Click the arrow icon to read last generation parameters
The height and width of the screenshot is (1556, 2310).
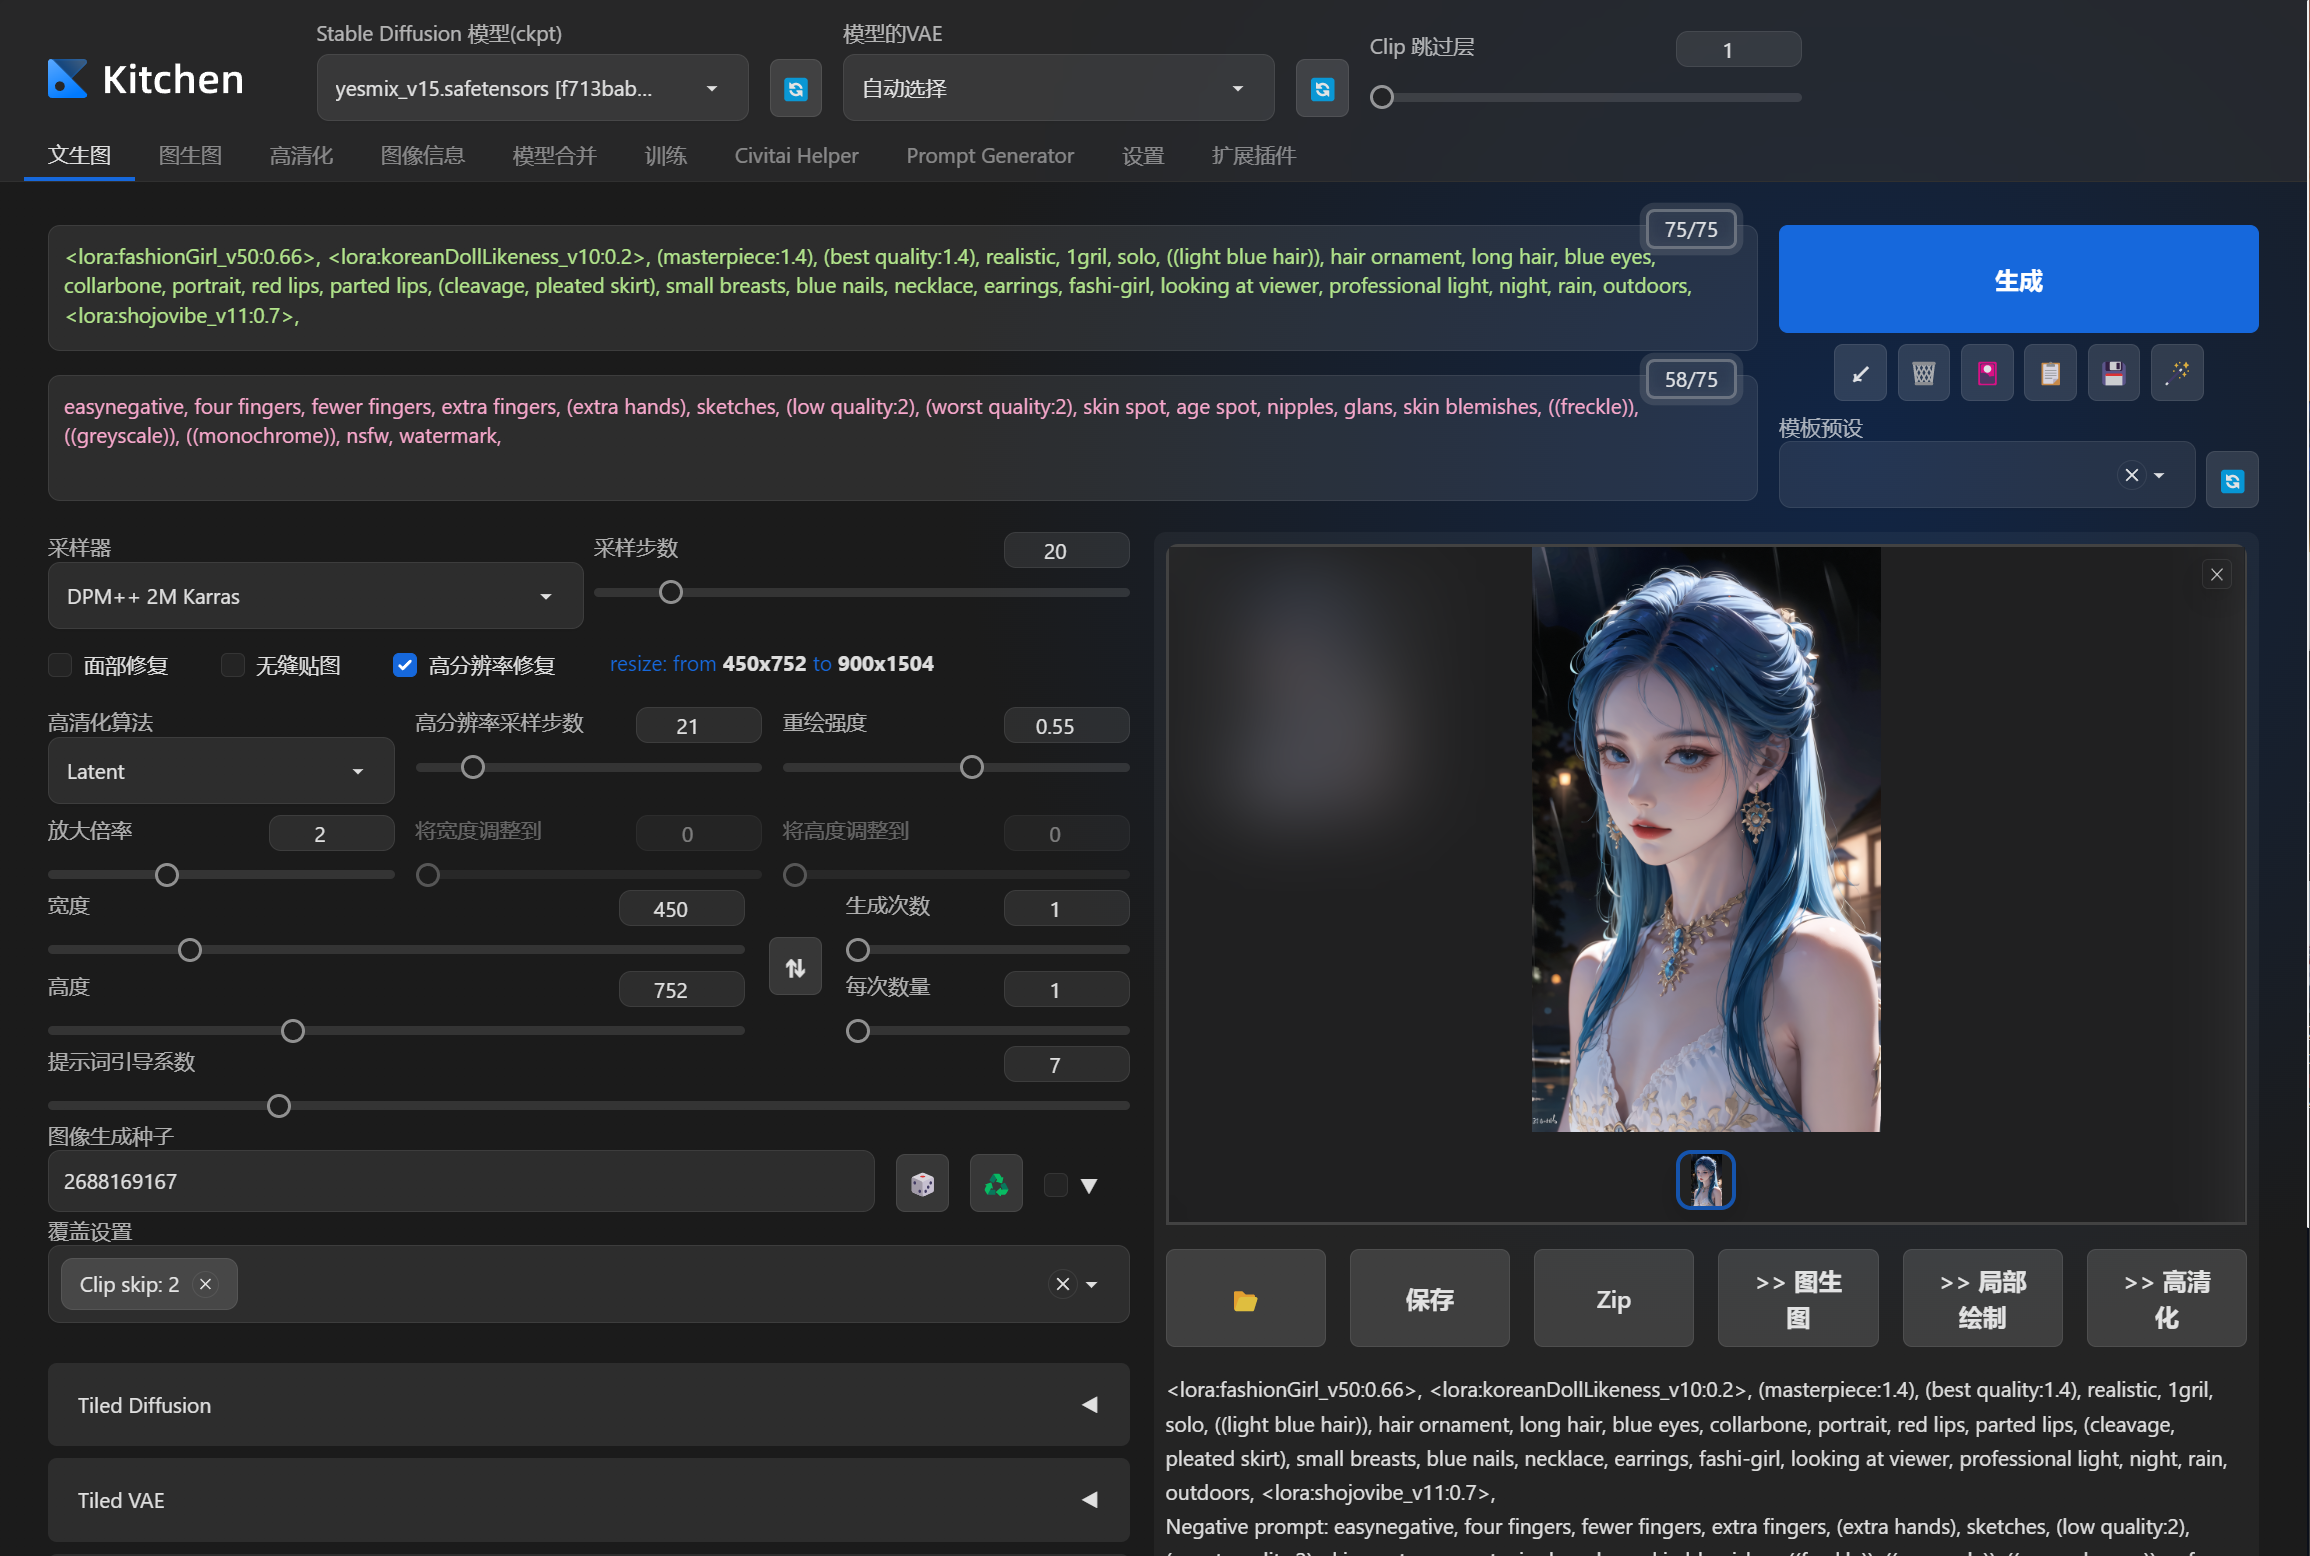(1860, 373)
